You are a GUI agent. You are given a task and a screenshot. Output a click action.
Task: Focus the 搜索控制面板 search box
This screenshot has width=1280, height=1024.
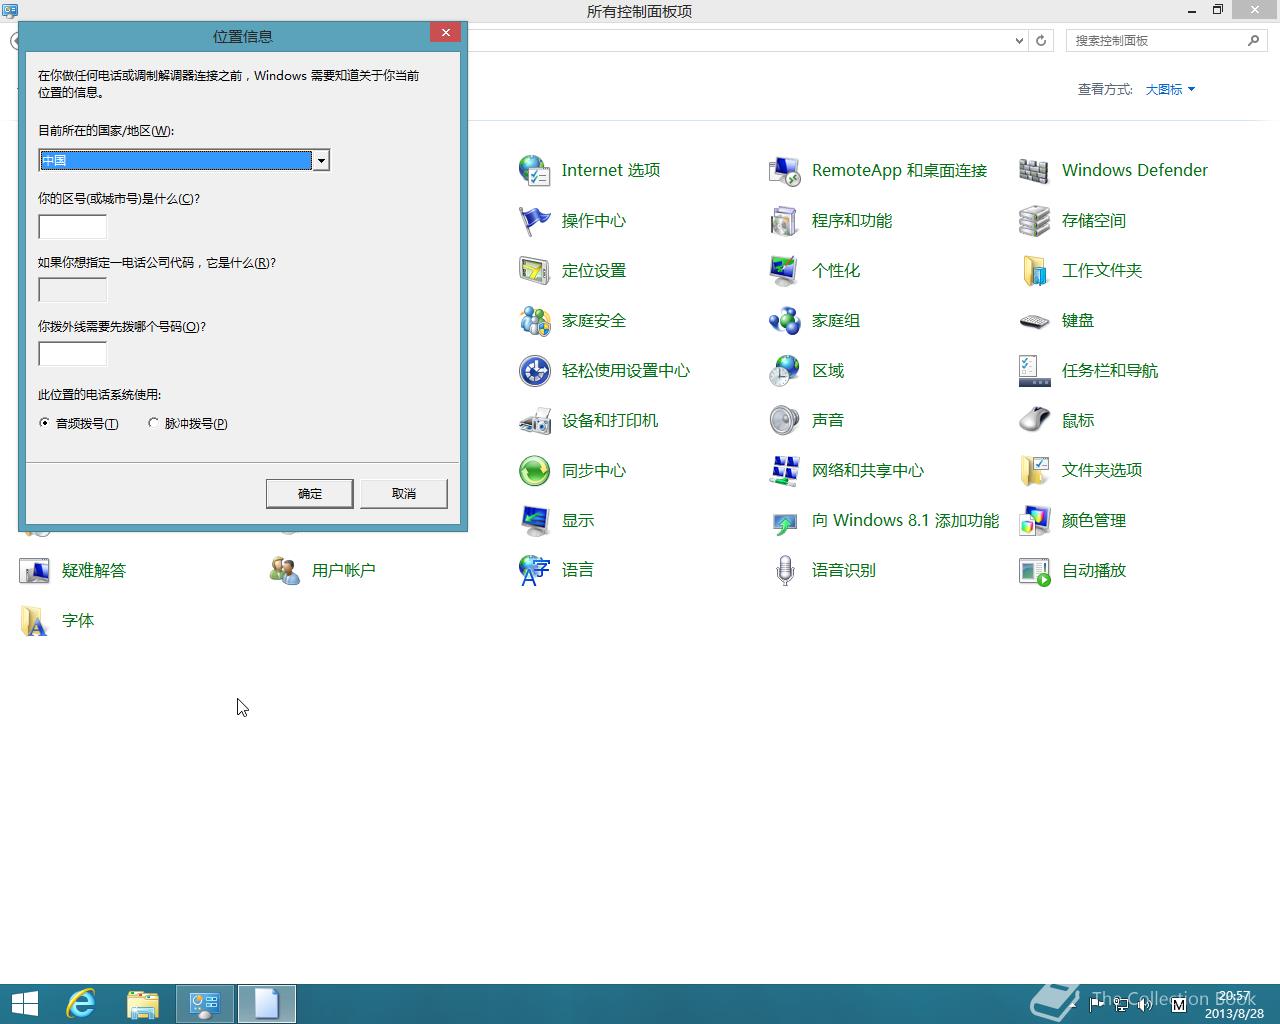tap(1156, 41)
